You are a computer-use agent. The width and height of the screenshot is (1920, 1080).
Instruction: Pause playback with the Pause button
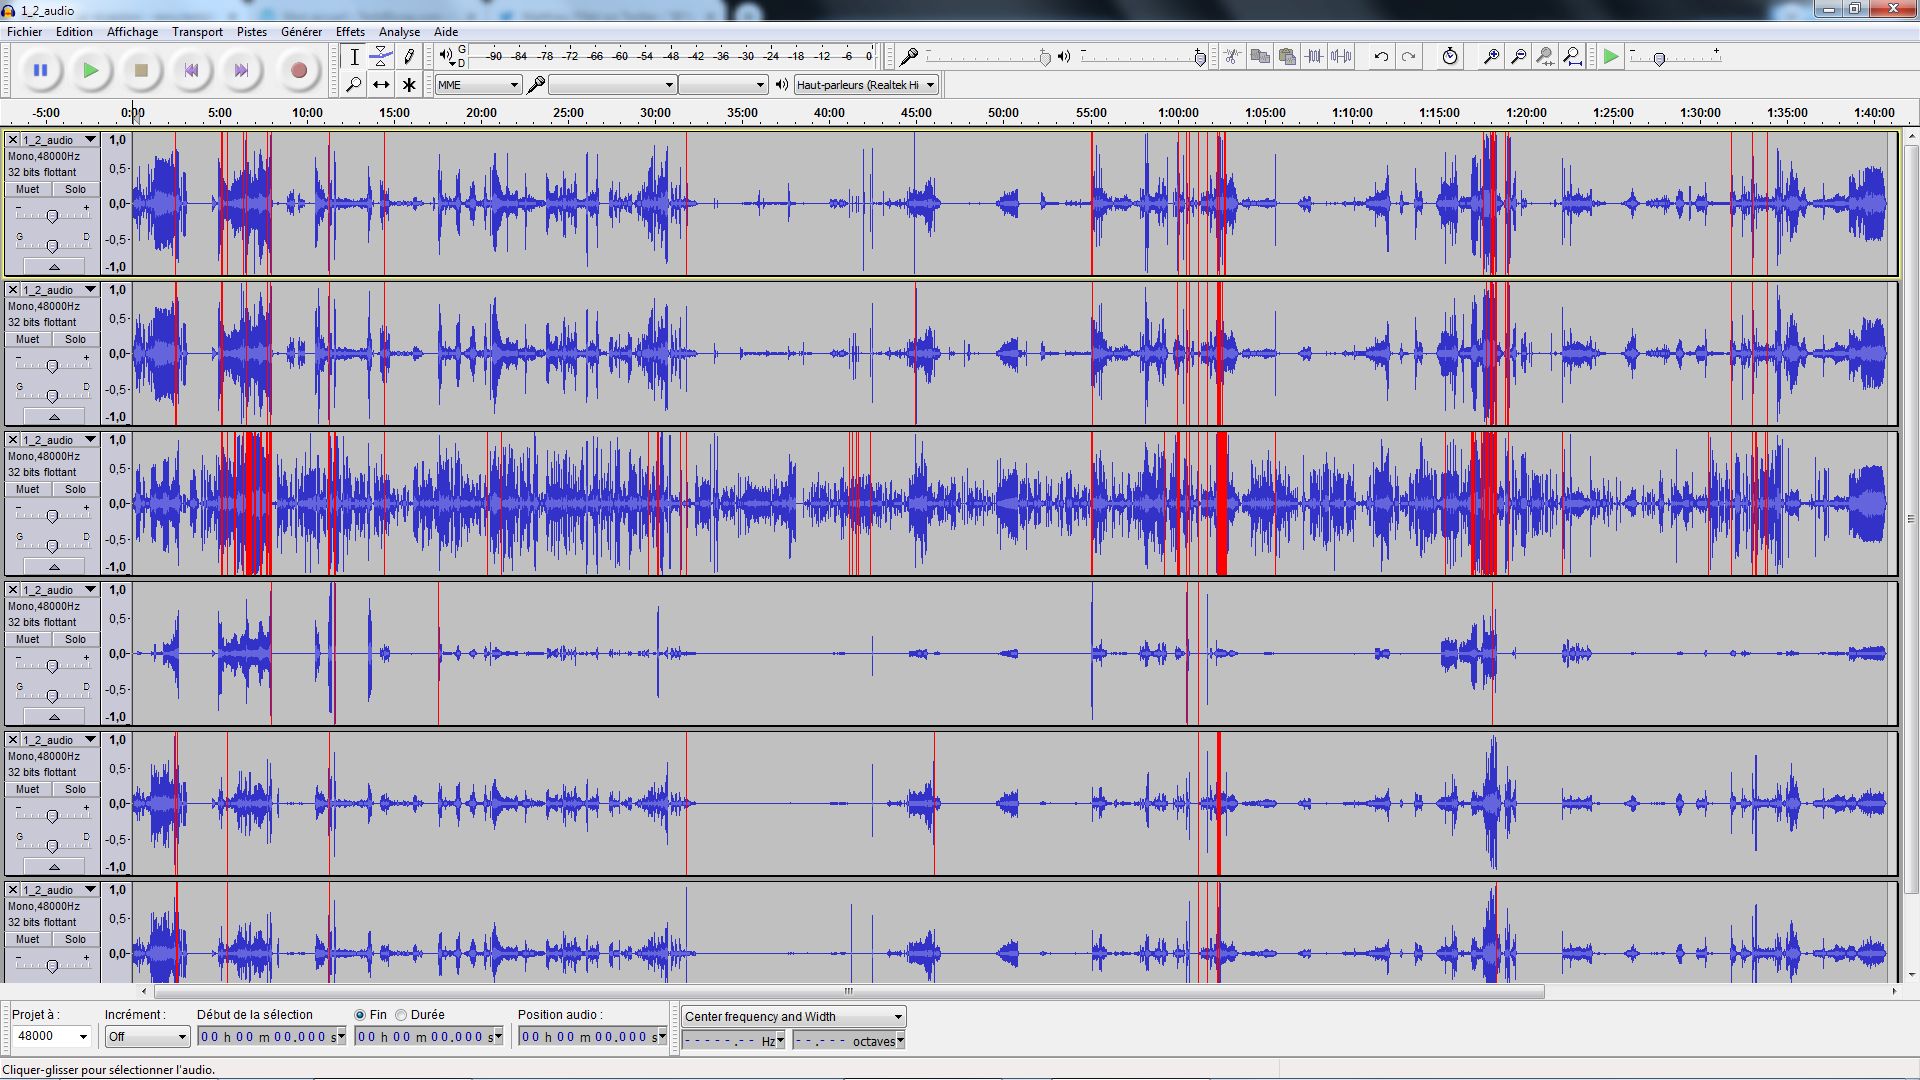(x=41, y=71)
